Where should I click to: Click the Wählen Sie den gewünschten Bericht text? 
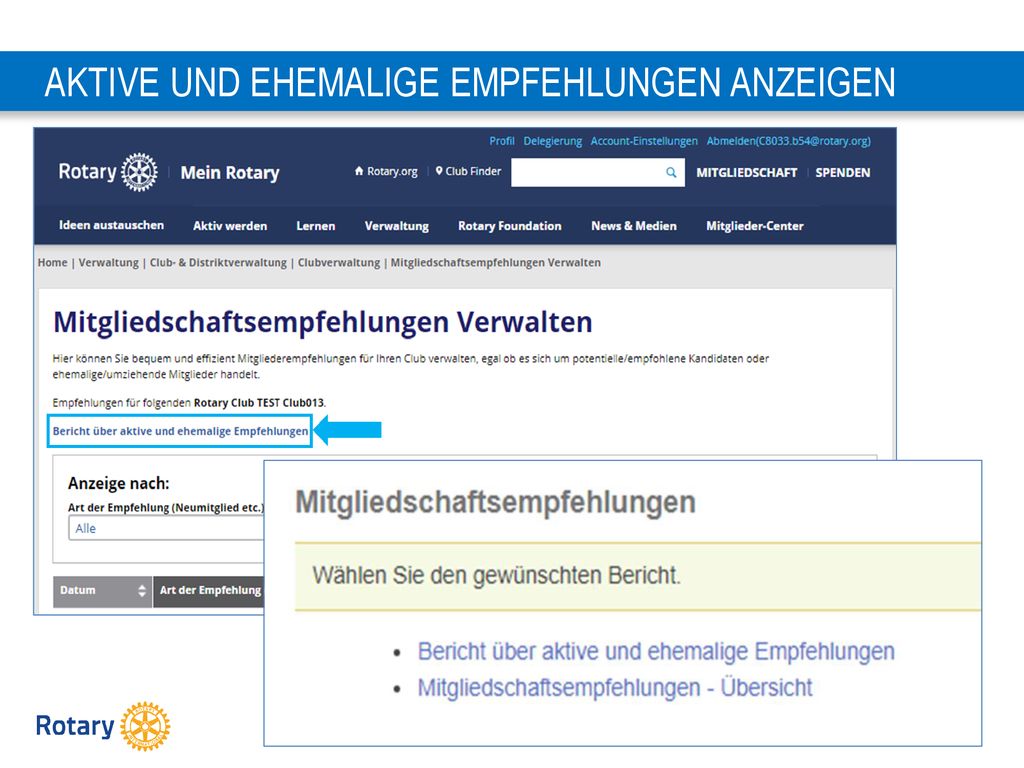pyautogui.click(x=496, y=575)
